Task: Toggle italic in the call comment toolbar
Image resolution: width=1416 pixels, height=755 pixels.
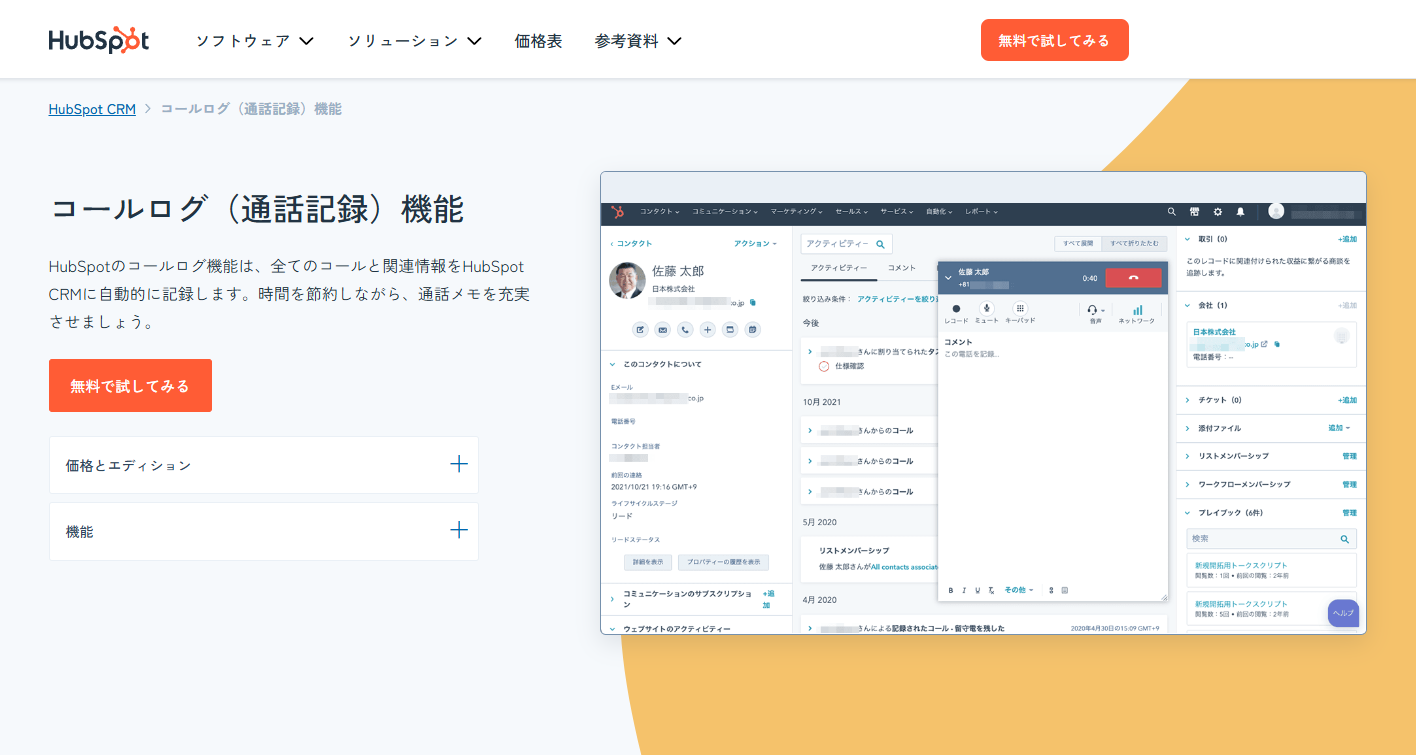Action: point(964,590)
